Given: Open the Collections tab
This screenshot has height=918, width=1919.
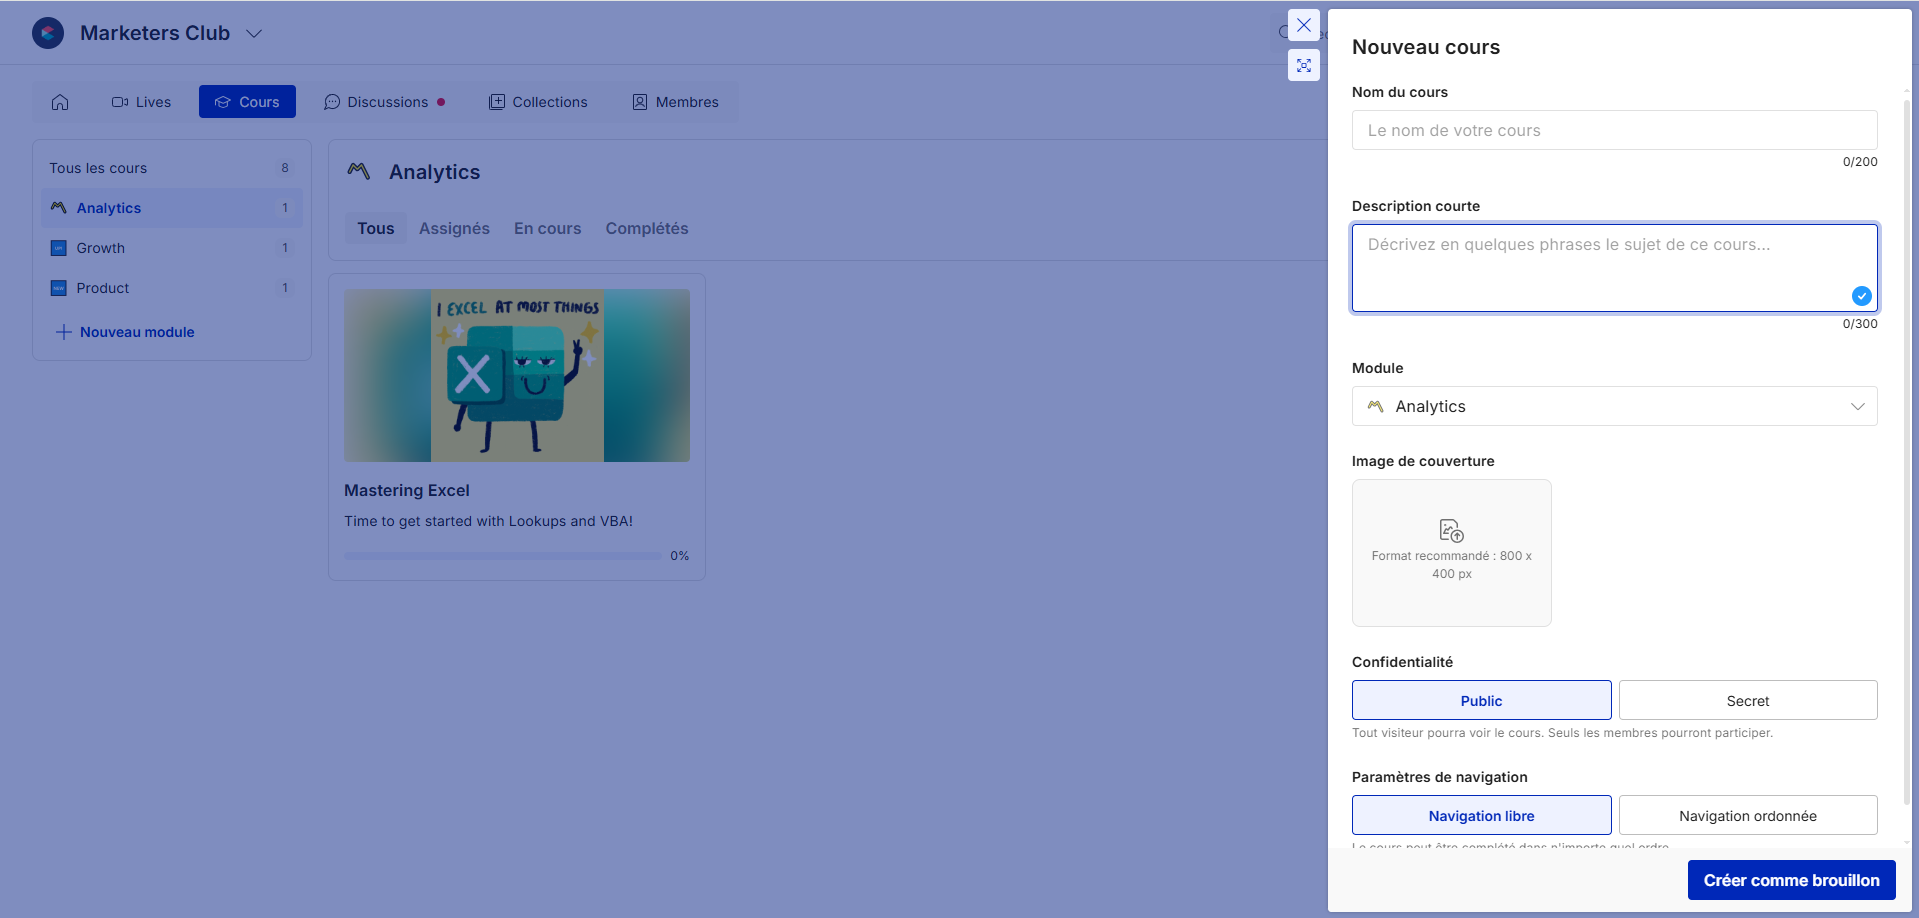Looking at the screenshot, I should click(x=538, y=102).
